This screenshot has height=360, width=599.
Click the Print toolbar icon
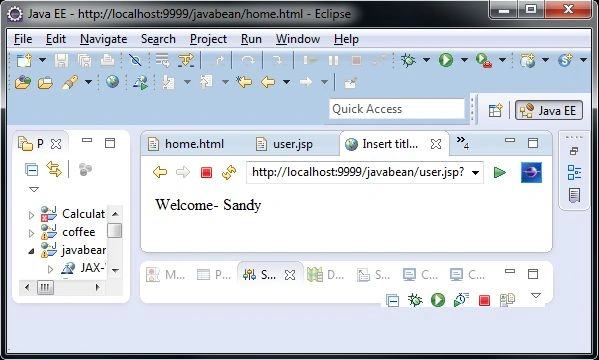coord(107,60)
